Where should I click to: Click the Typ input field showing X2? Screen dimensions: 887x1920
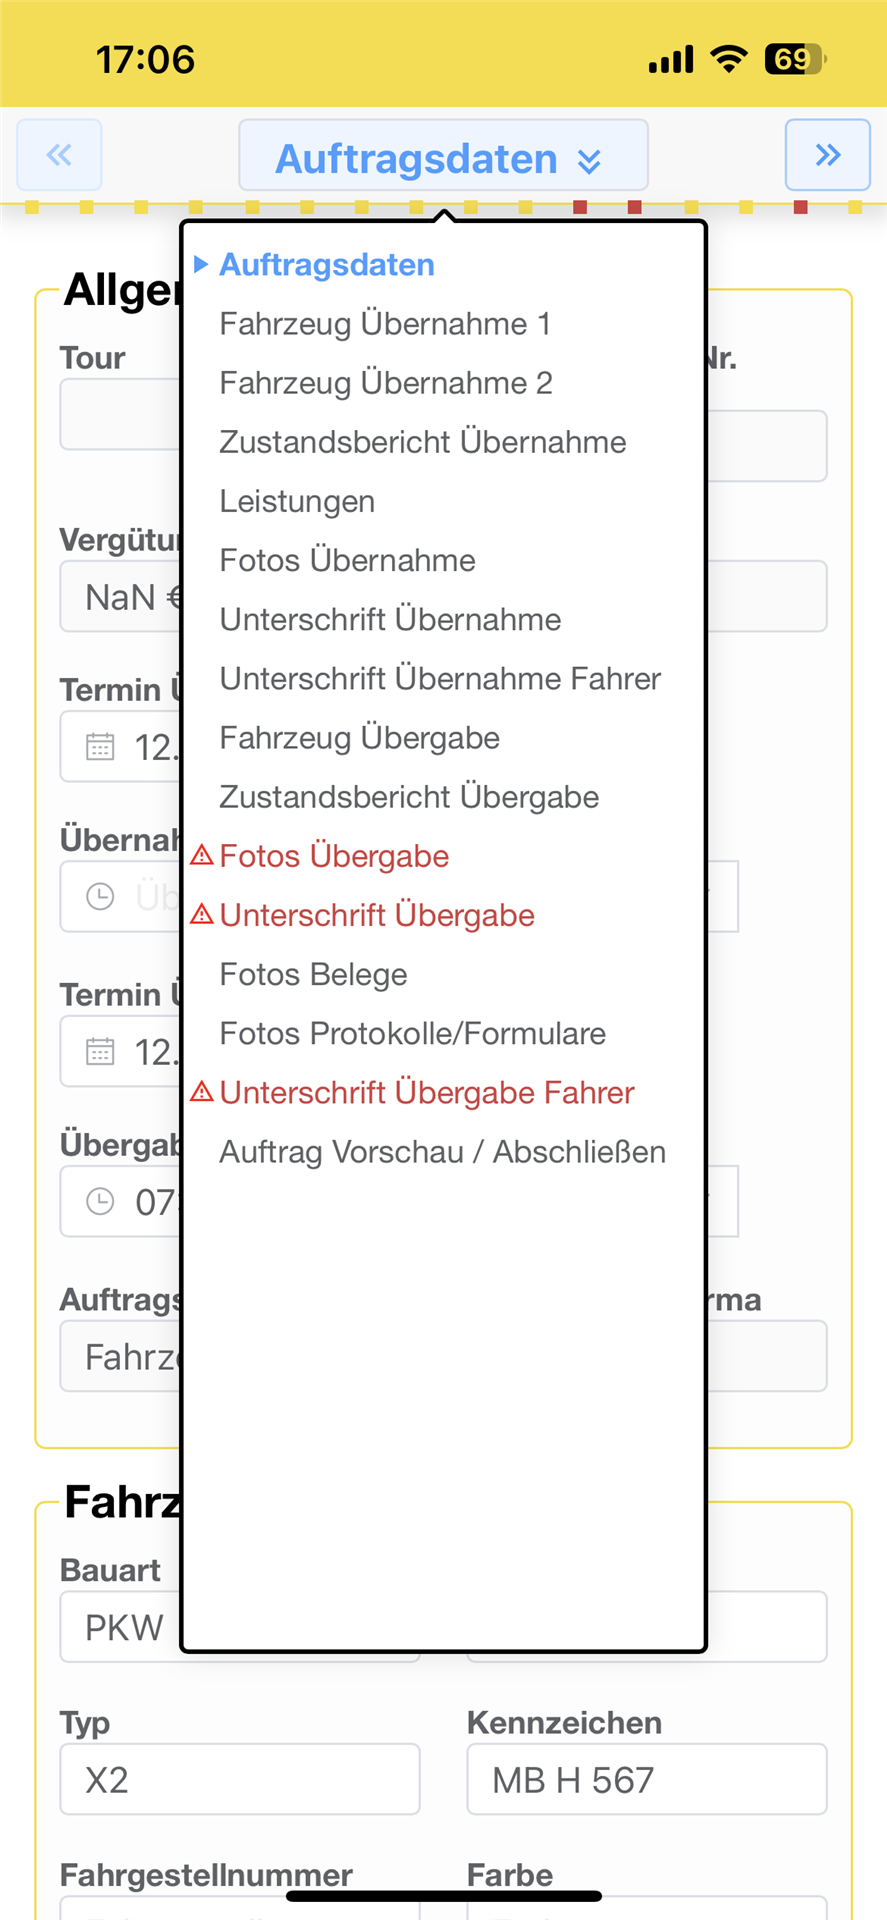(x=239, y=1779)
